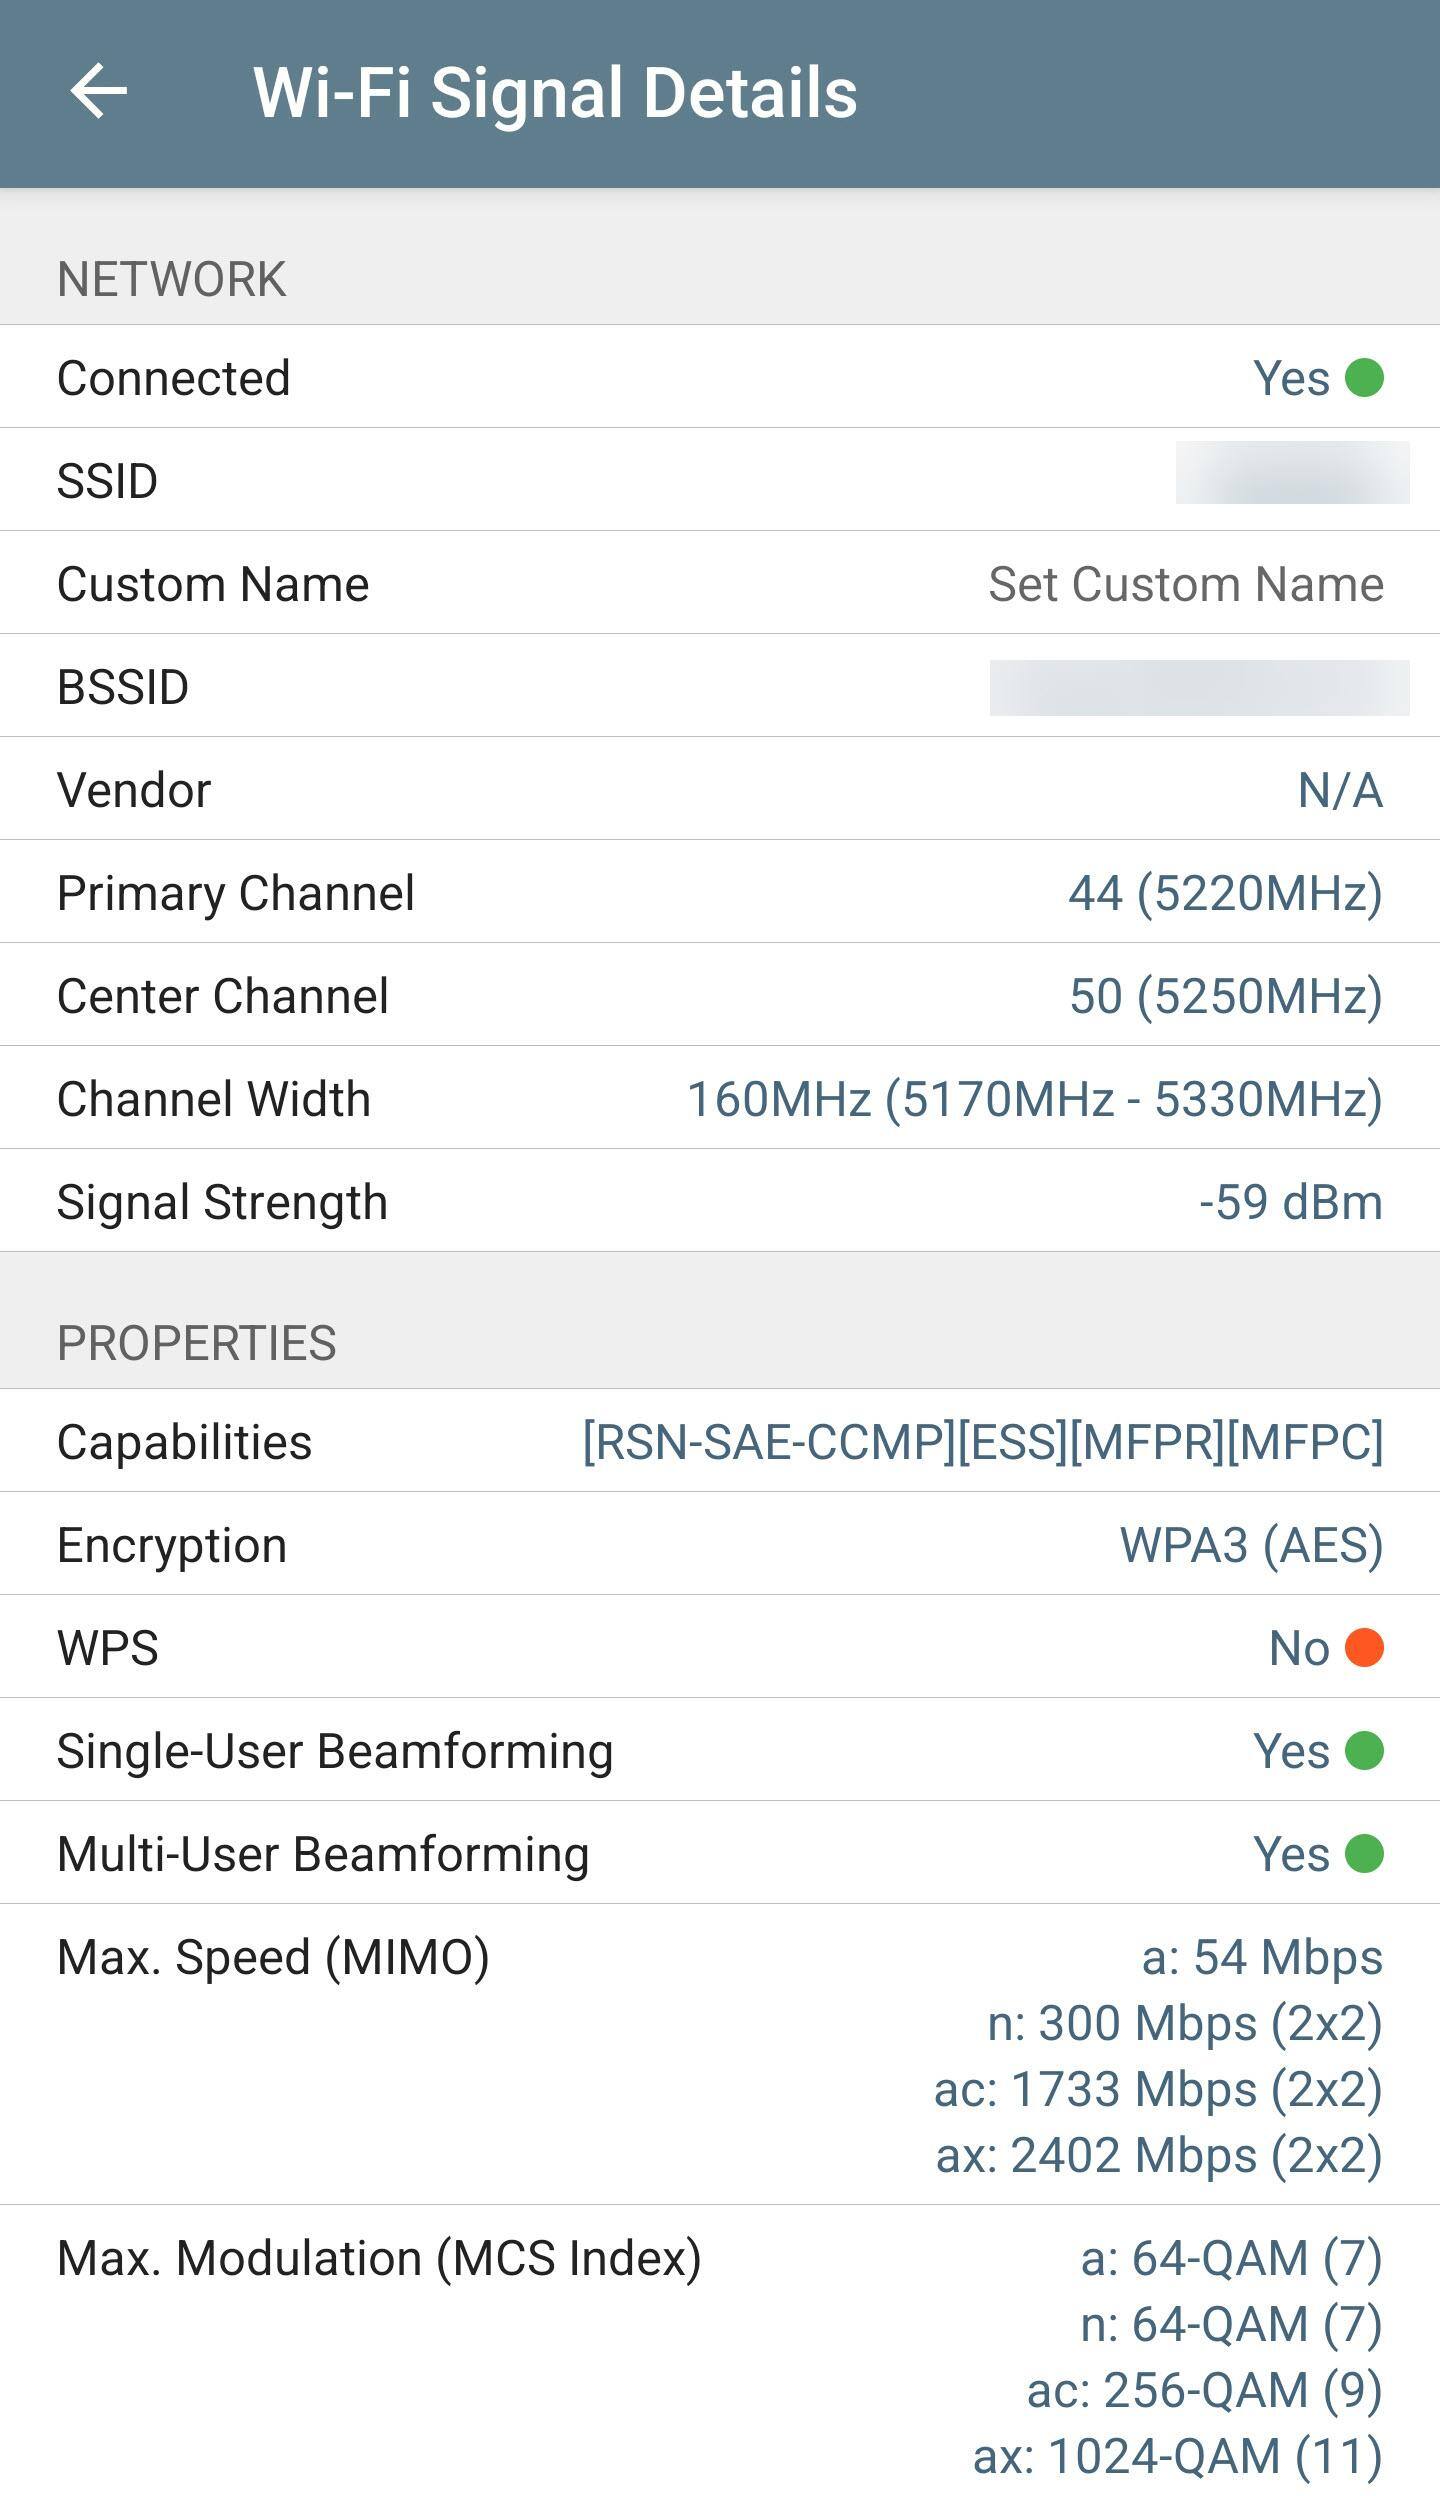
Task: Tap the Capabilities RSN-SAE-CCMP text
Action: coord(982,1442)
